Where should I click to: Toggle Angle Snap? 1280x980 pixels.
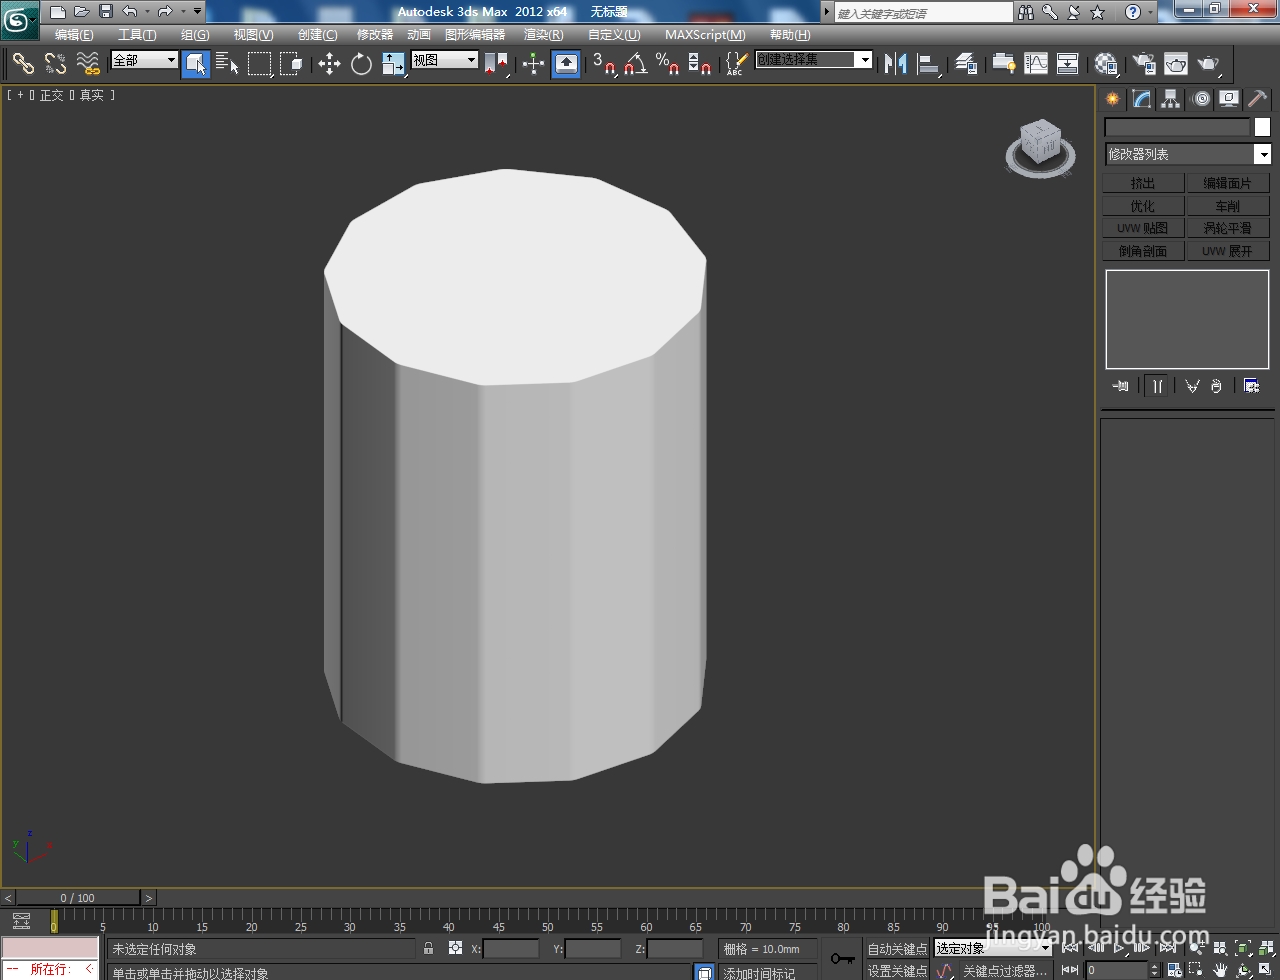pyautogui.click(x=635, y=64)
